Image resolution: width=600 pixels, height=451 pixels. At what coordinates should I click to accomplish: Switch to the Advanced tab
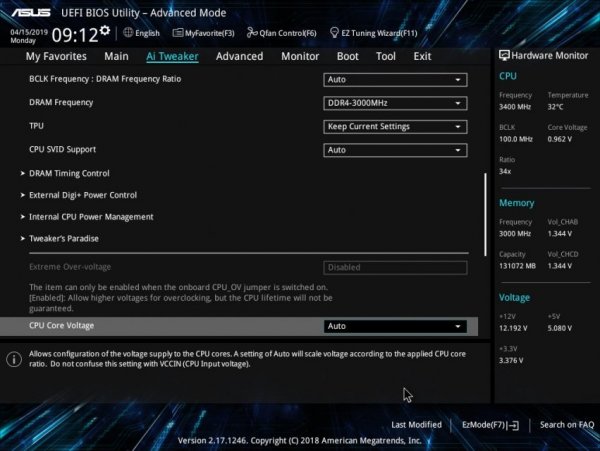click(240, 56)
